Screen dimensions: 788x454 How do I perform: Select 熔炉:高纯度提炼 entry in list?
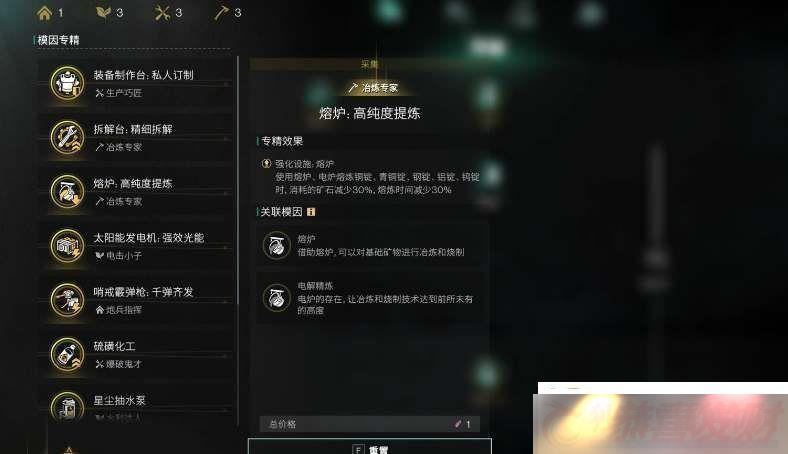(136, 192)
